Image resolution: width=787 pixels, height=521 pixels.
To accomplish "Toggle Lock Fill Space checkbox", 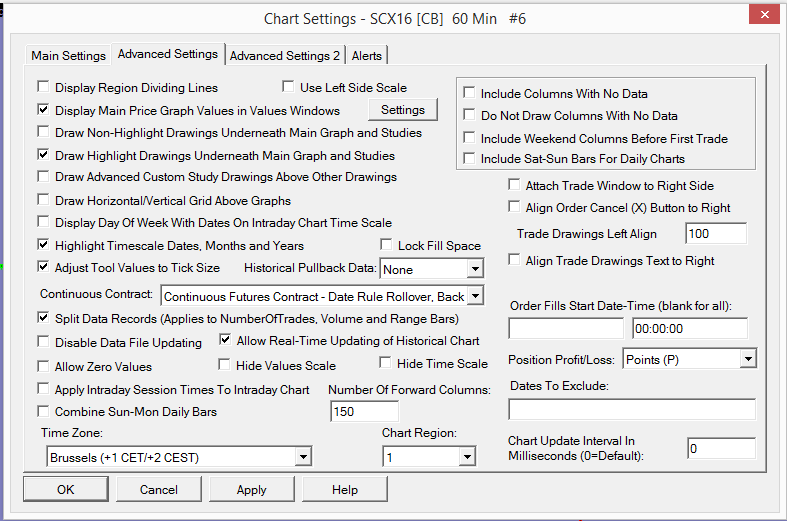I will pos(386,244).
